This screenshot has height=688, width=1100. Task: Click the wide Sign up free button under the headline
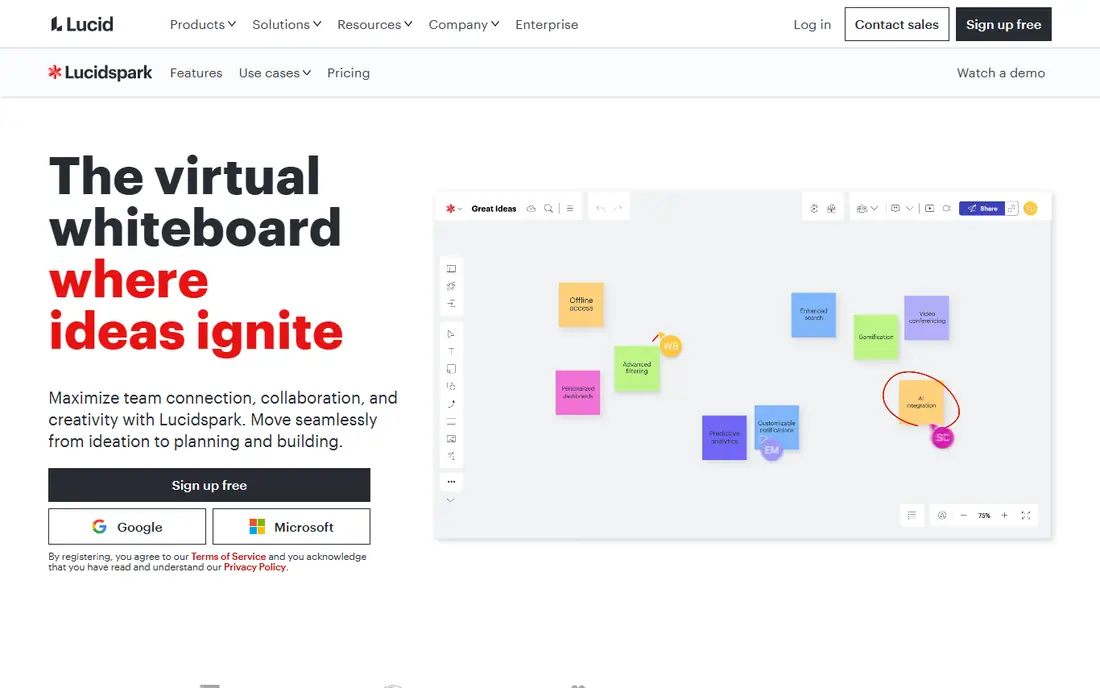[x=209, y=485]
